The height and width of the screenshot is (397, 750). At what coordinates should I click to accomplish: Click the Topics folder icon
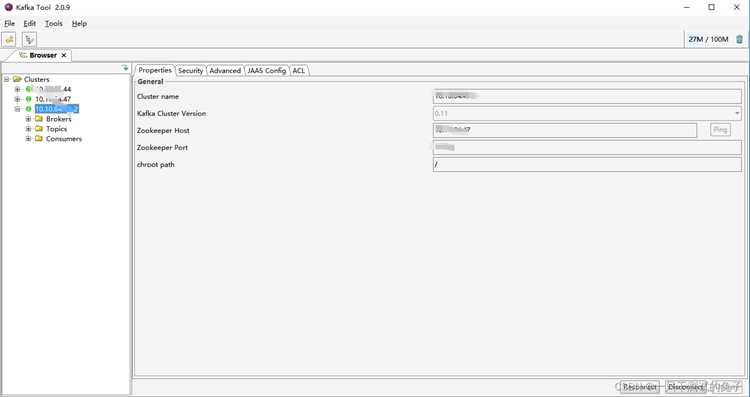pyautogui.click(x=39, y=129)
